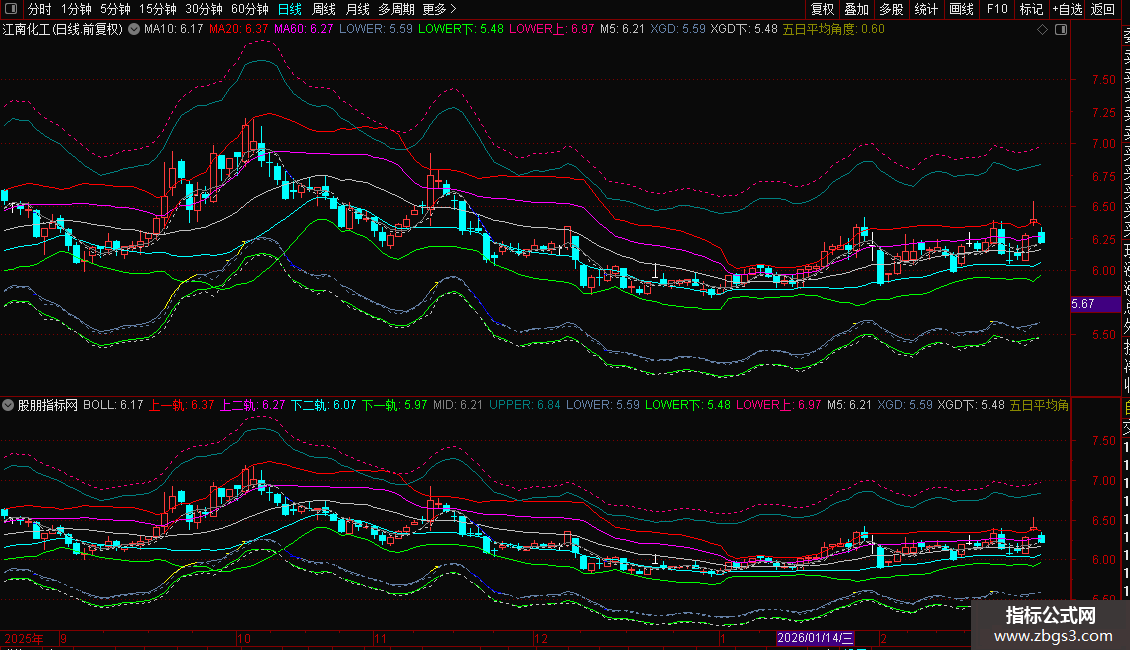
Task: Click the UPPER: 6.84 label
Action: (x=525, y=405)
